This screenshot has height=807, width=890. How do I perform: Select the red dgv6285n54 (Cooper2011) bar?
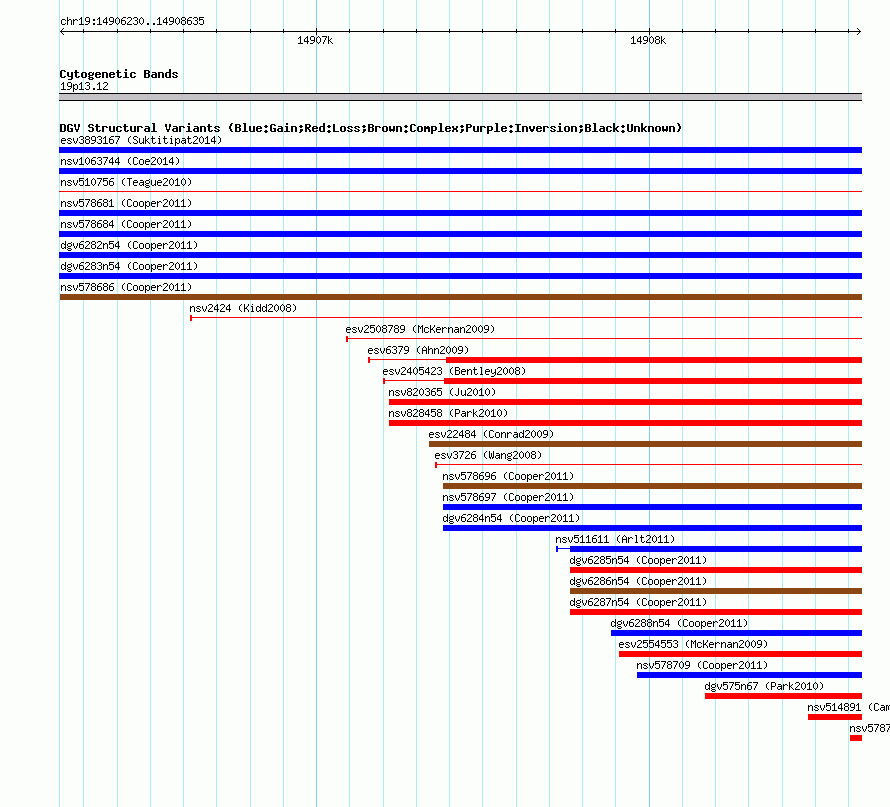tap(716, 570)
